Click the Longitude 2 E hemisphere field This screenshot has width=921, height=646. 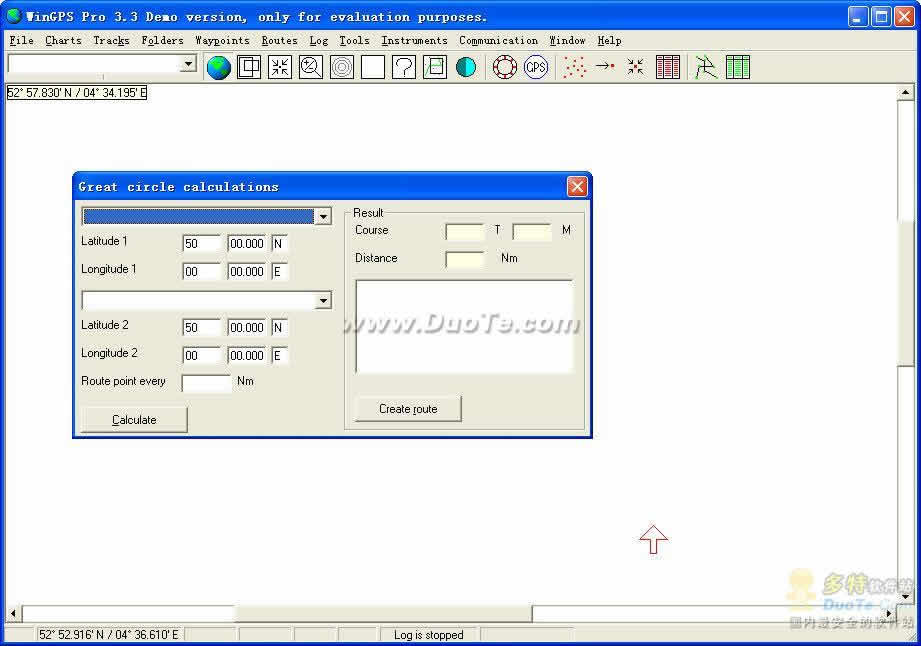(x=280, y=355)
